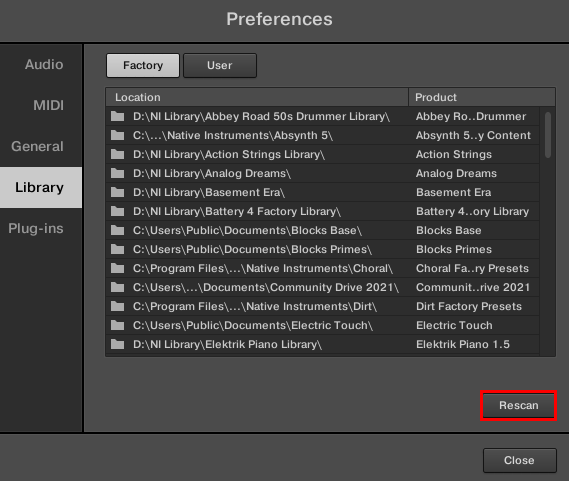The width and height of the screenshot is (569, 481).
Task: Select path C:\Users\Public\Documents\Blocks Base\
Action: [247, 230]
